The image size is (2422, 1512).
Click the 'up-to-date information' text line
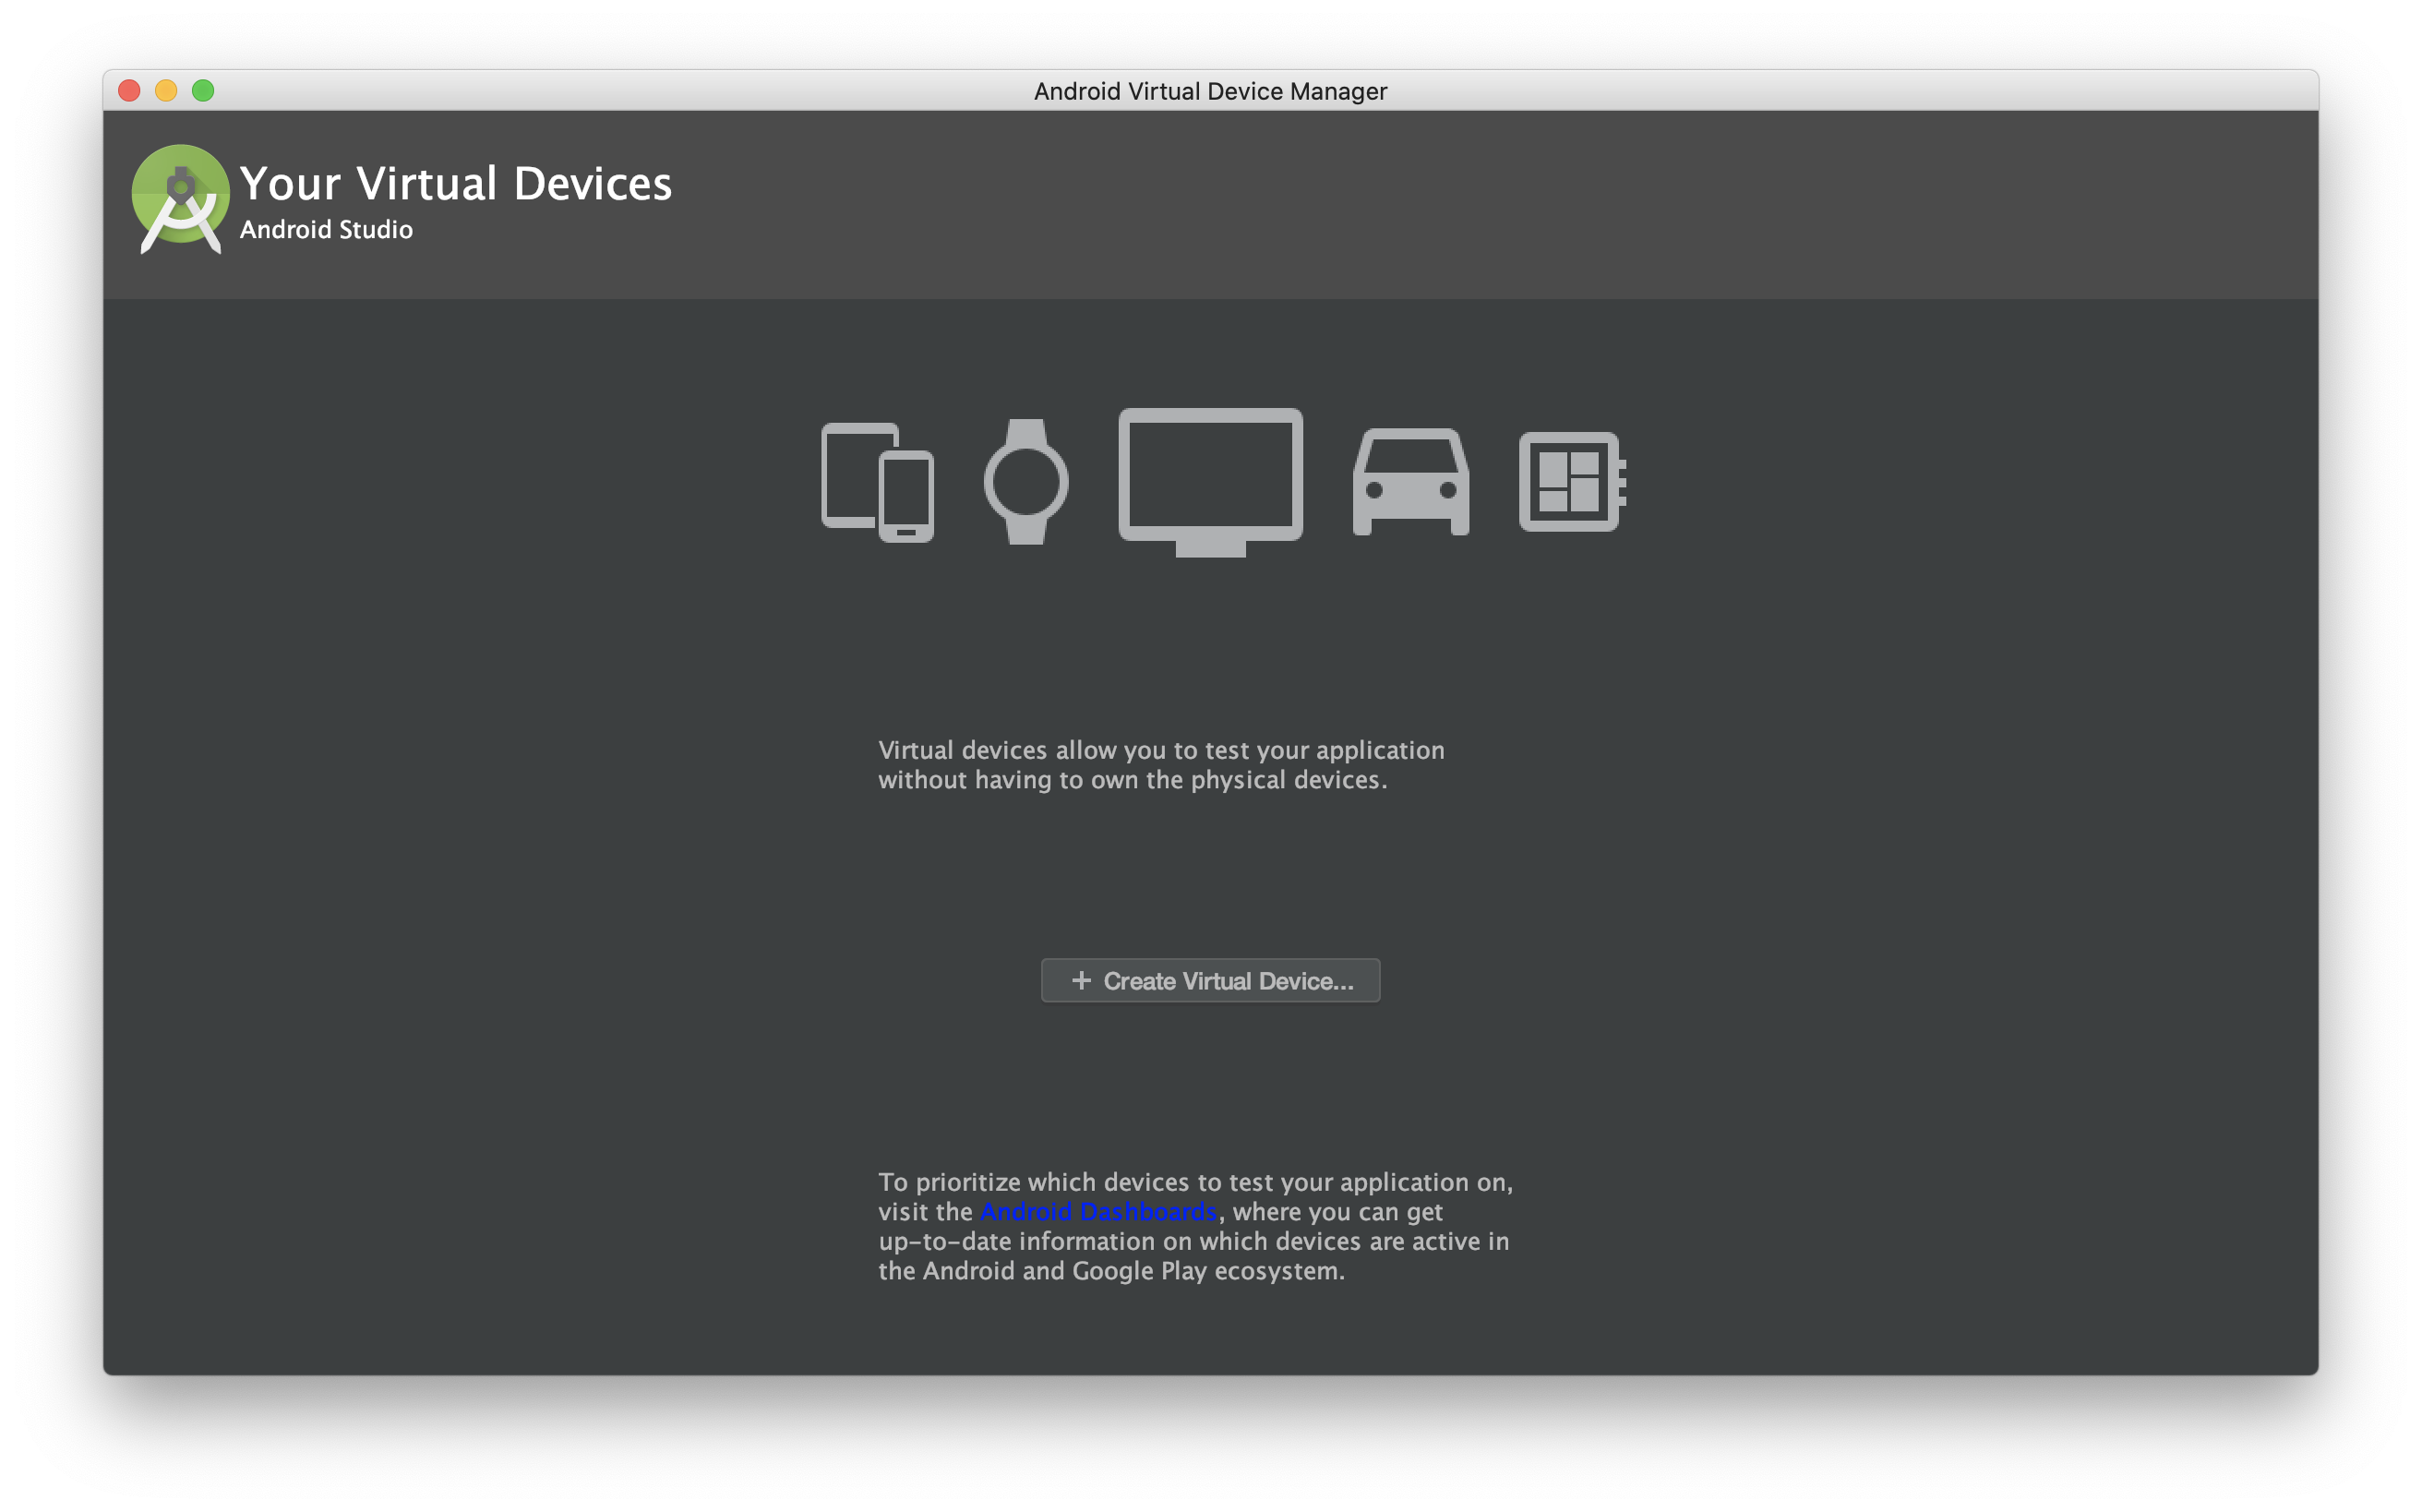(1193, 1241)
